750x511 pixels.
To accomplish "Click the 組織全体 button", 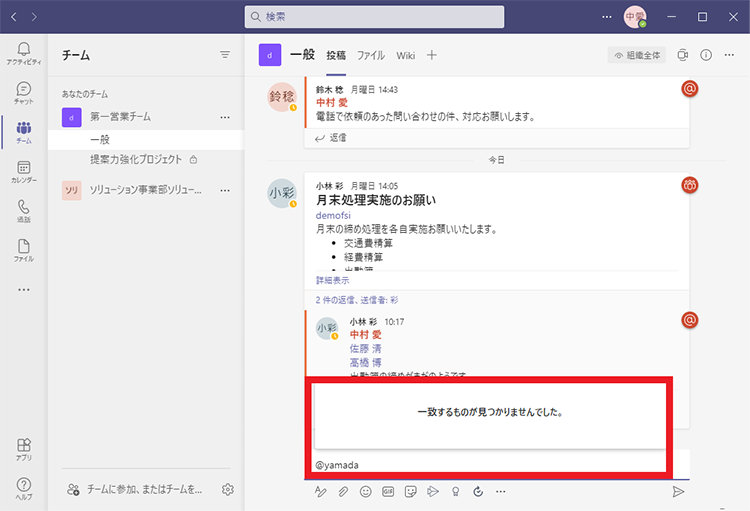I will [637, 56].
